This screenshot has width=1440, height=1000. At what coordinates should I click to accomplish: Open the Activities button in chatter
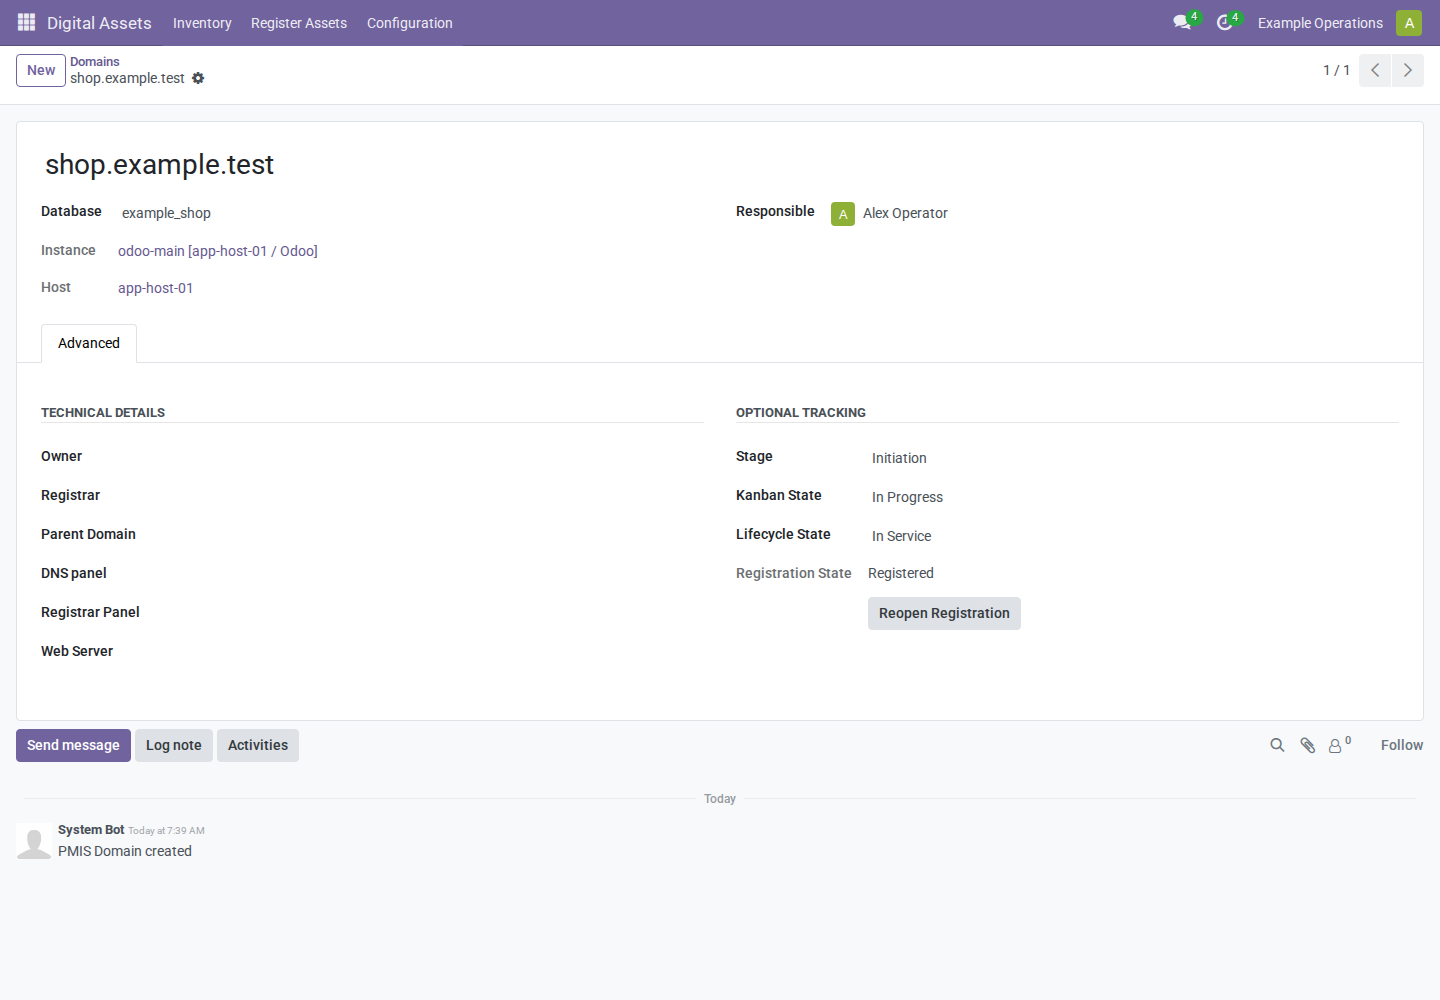click(x=258, y=745)
